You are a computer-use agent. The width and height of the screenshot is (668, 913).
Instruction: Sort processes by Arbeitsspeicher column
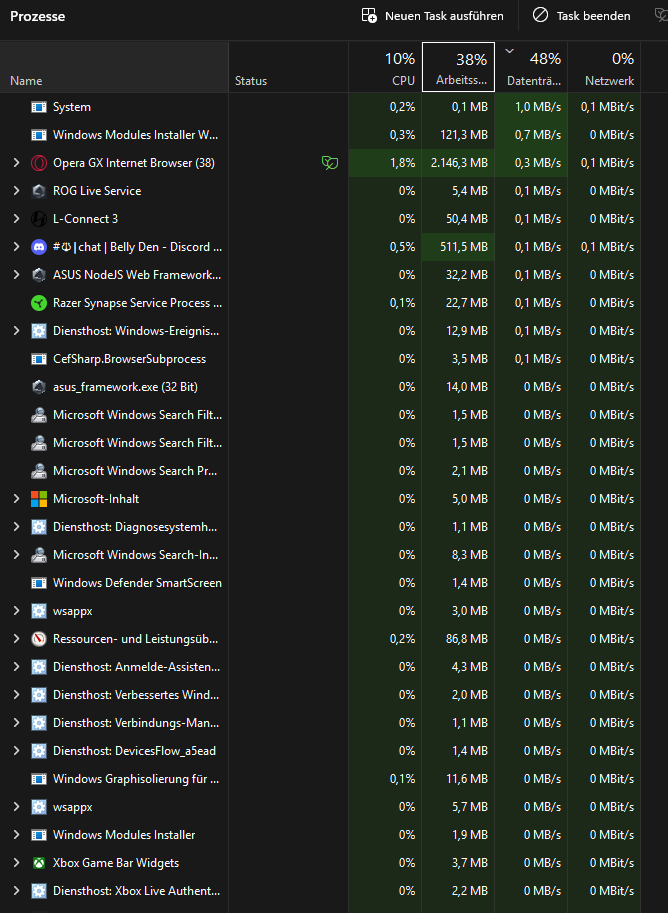coord(458,67)
